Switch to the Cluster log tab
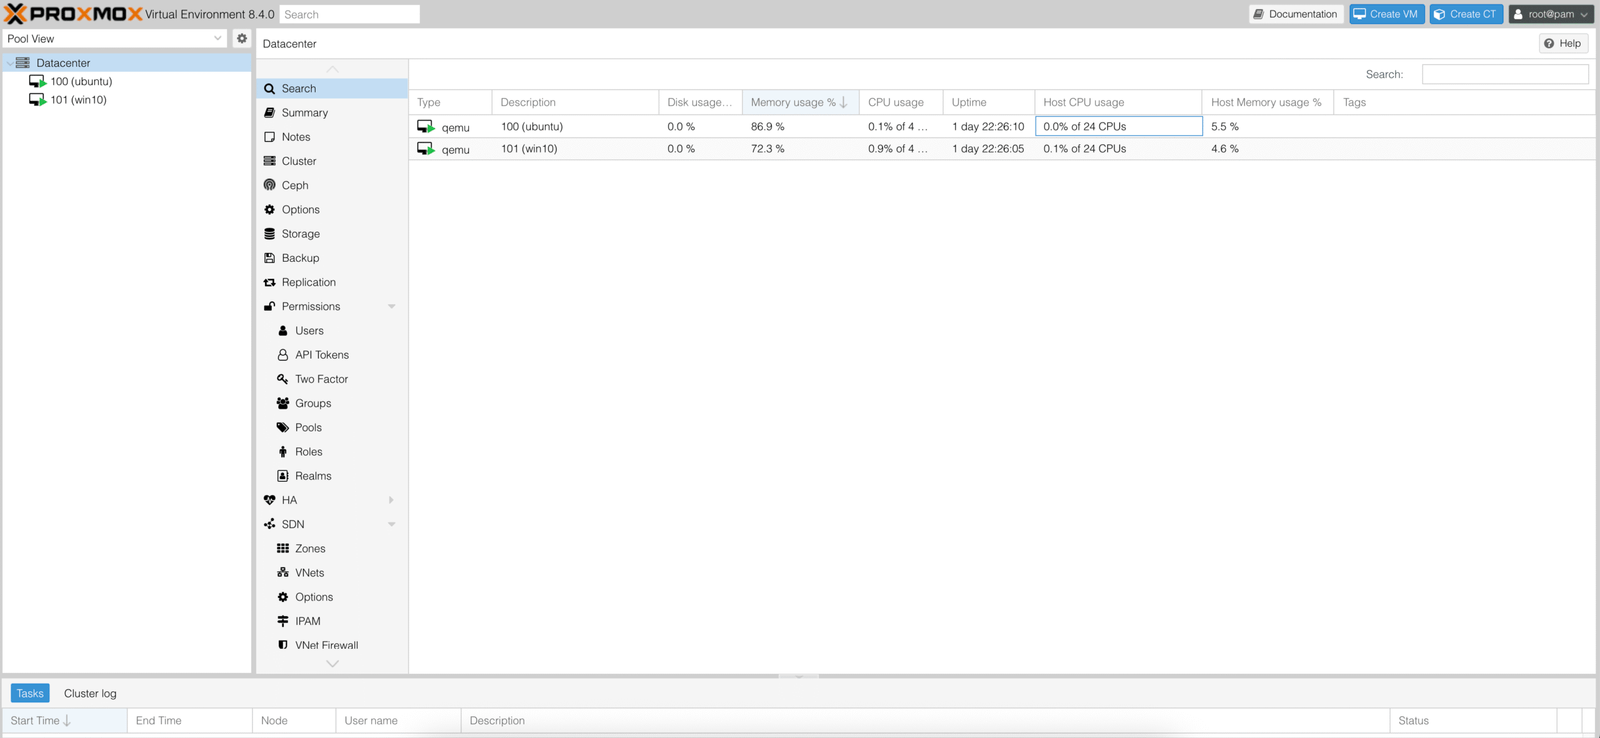 click(90, 693)
